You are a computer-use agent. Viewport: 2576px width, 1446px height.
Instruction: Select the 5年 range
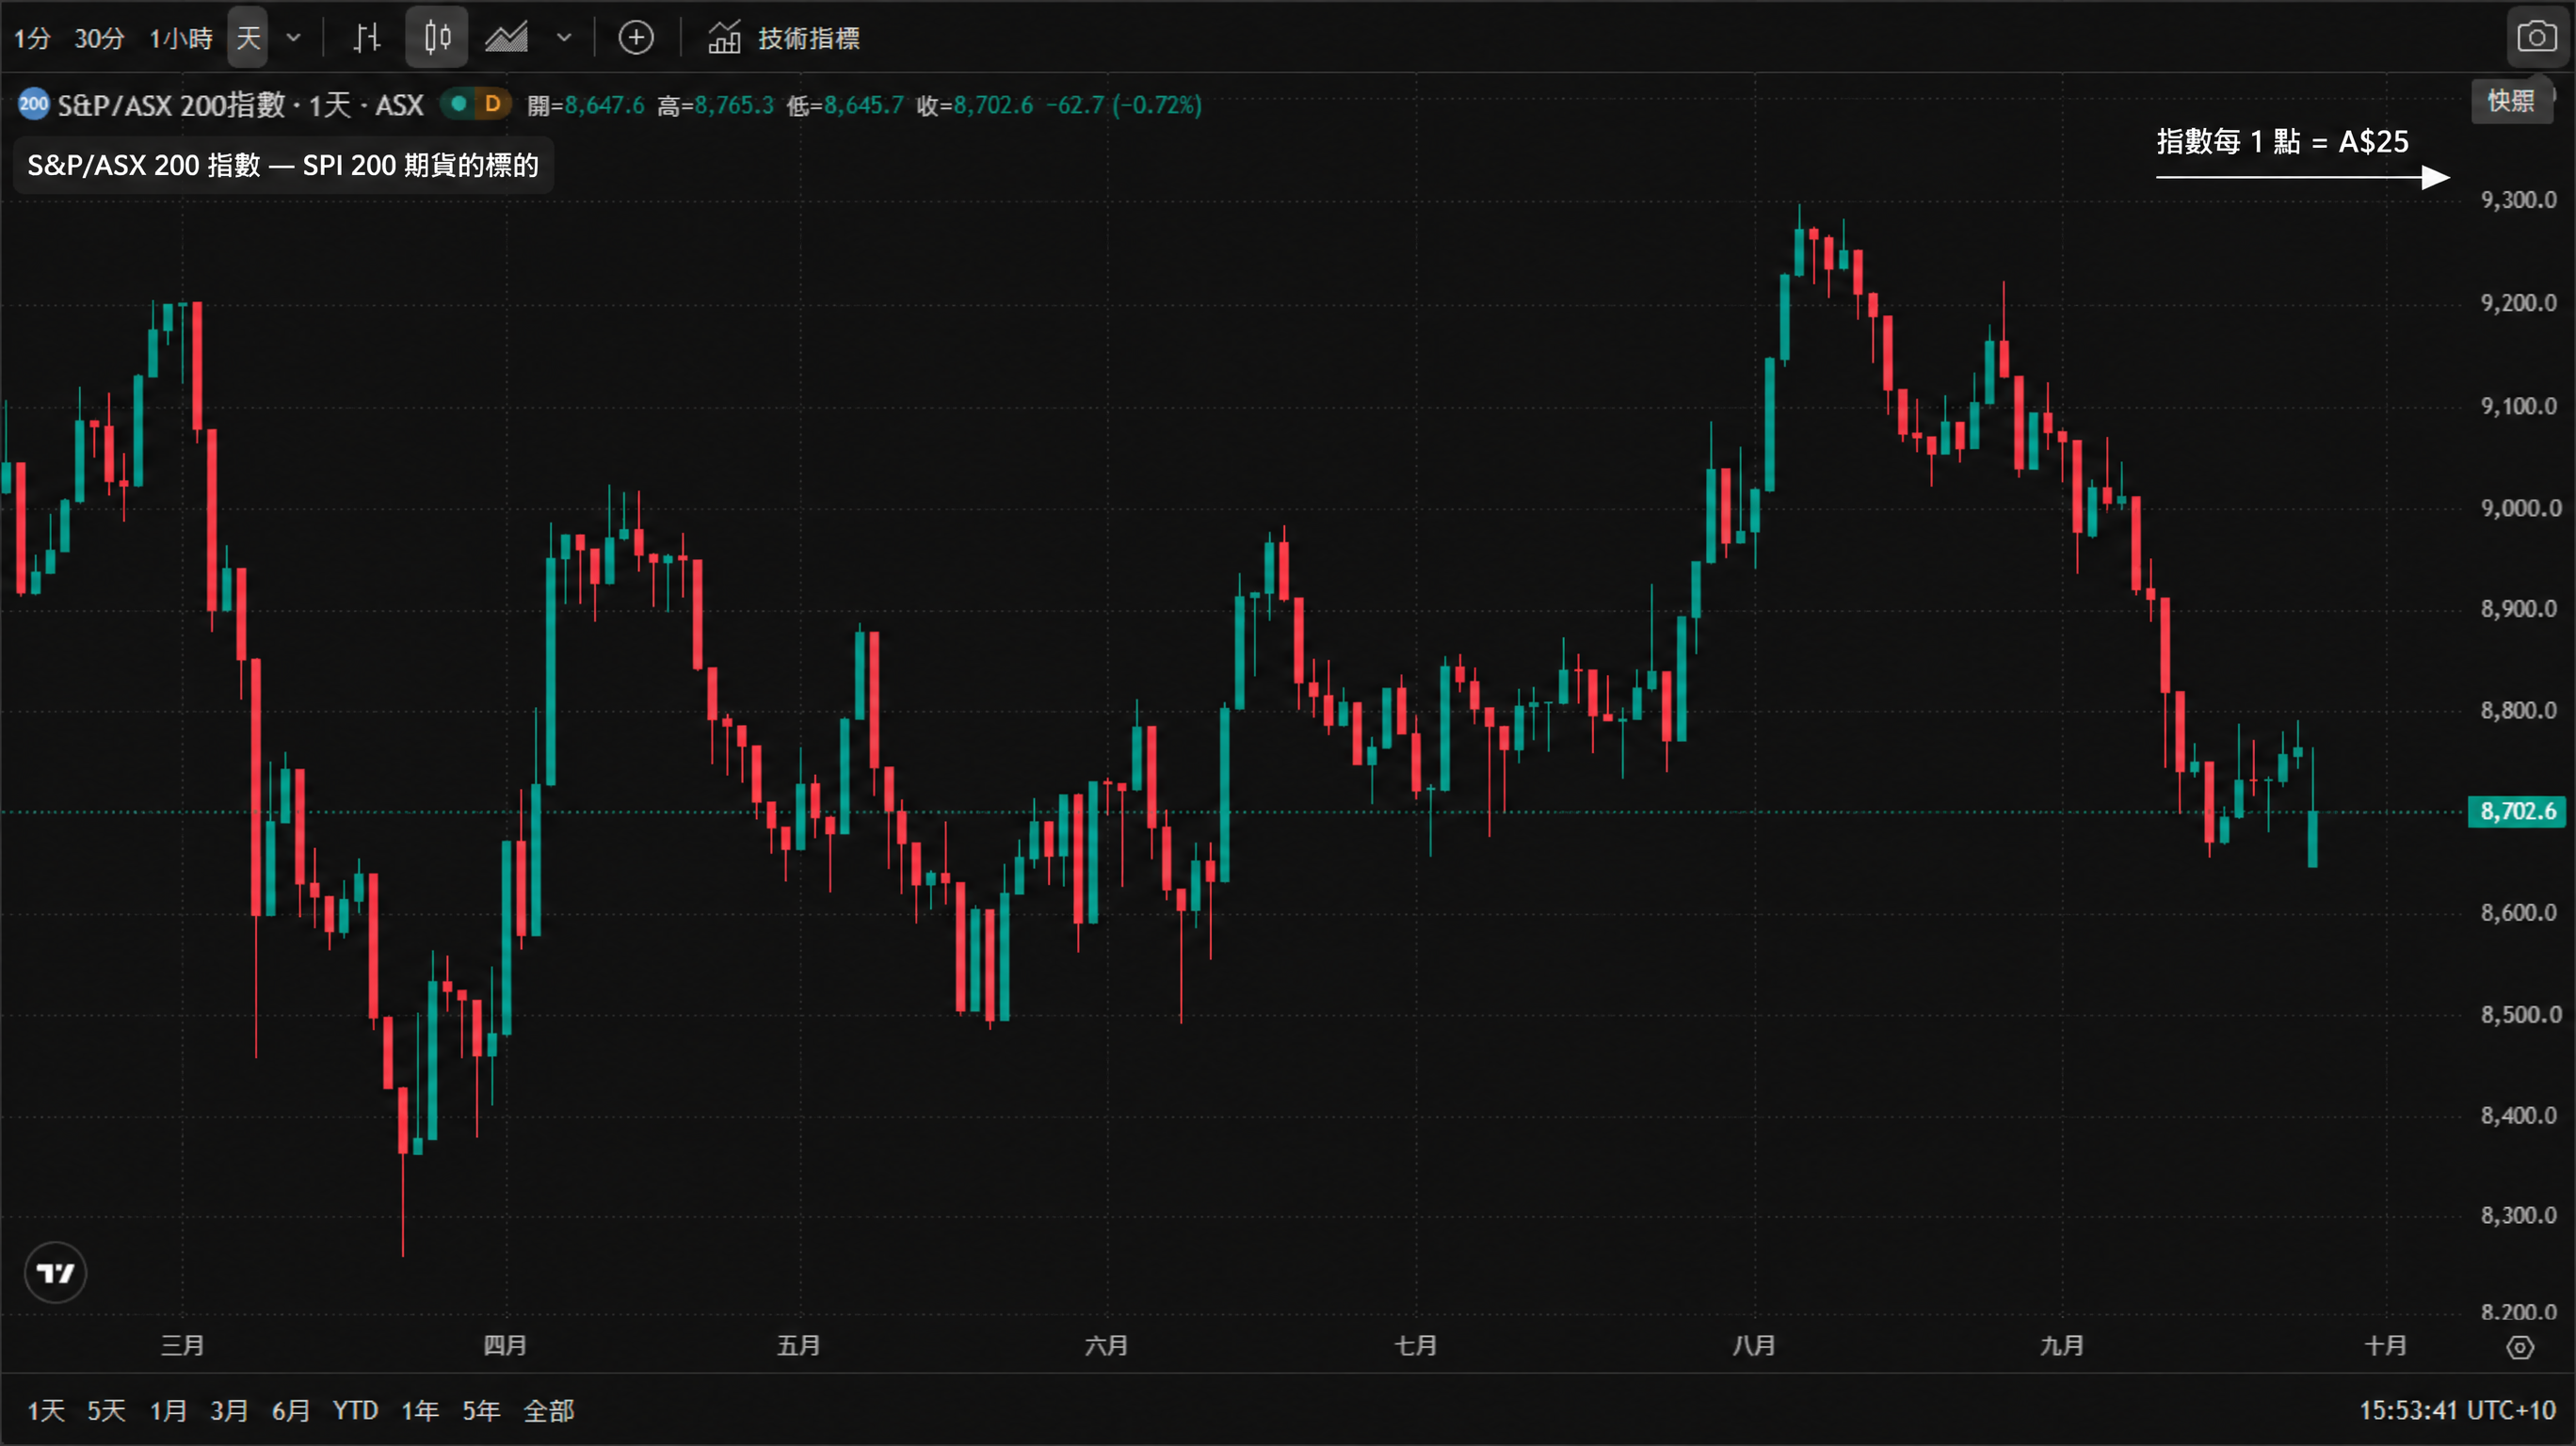(481, 1411)
